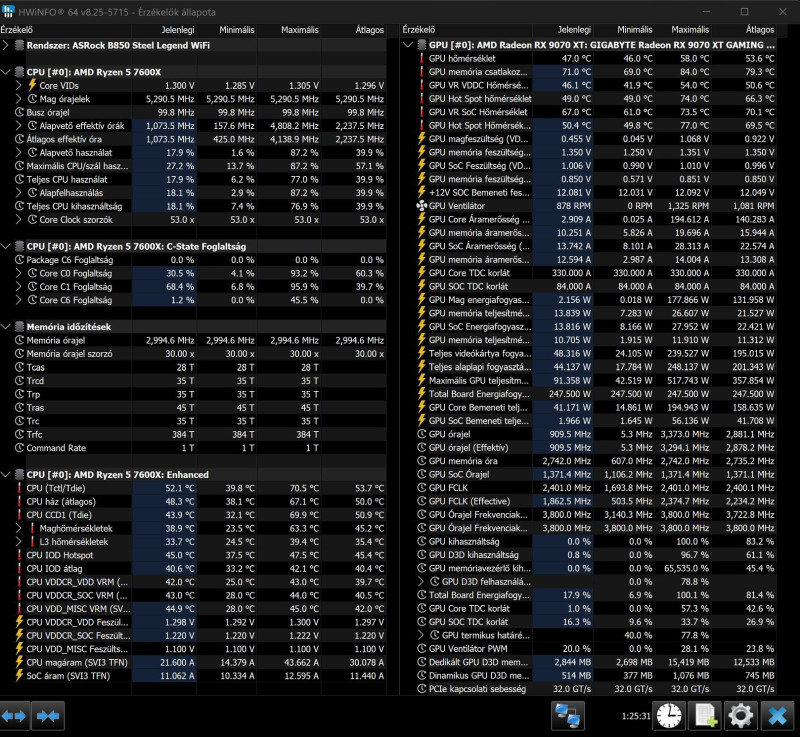Expand the Maghőmérsékletek row

click(19, 528)
